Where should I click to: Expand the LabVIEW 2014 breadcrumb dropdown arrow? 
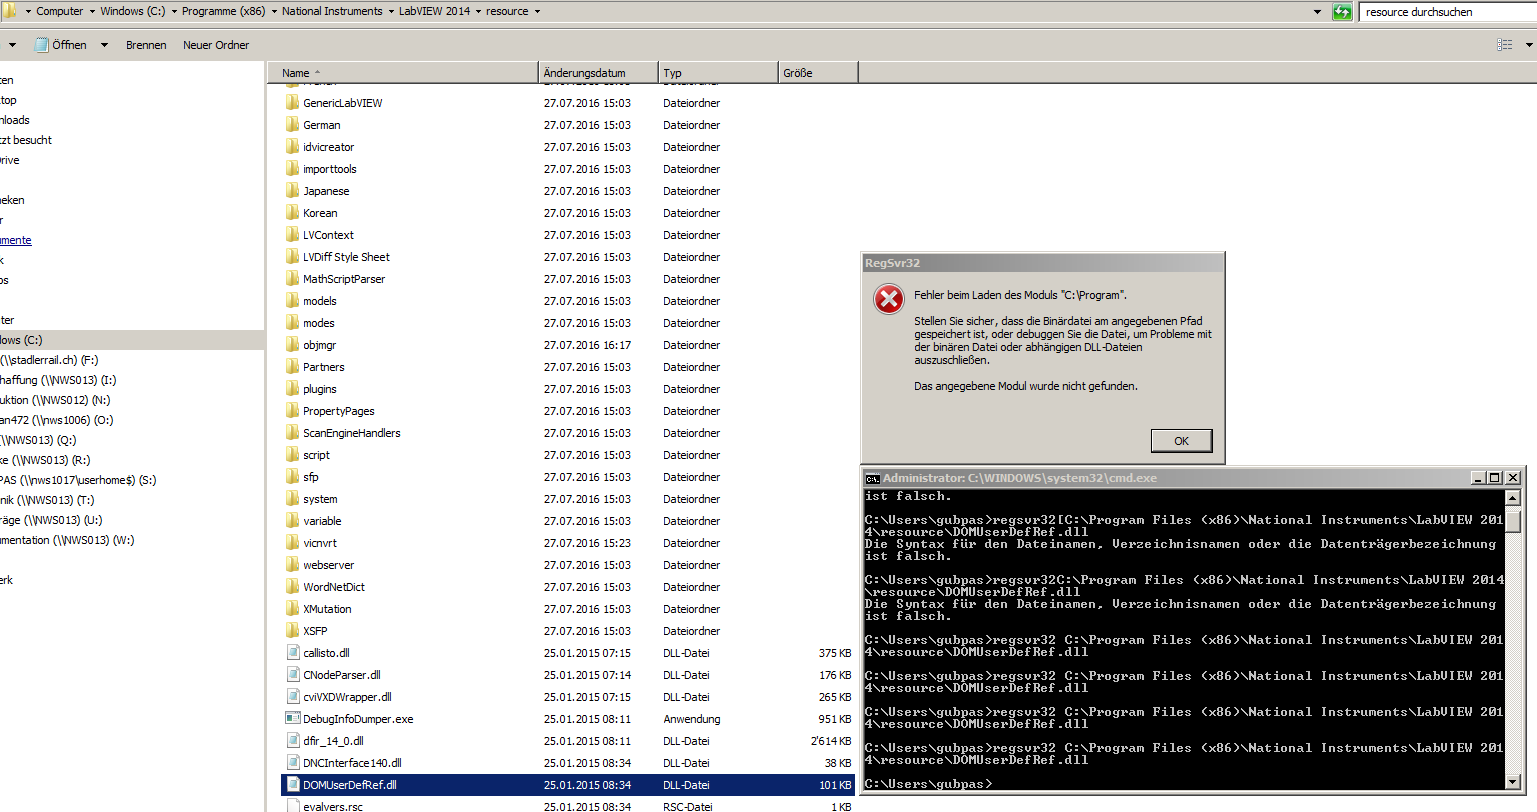[x=478, y=12]
